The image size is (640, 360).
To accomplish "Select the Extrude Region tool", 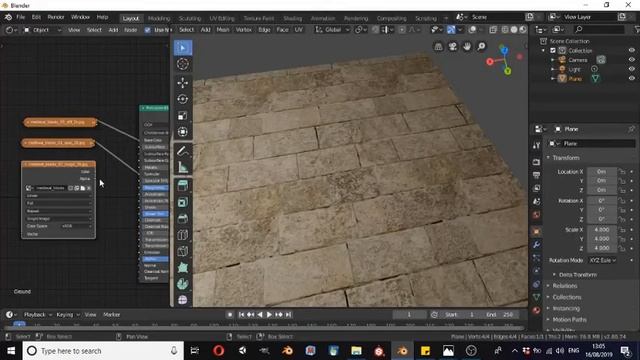I will [x=183, y=186].
